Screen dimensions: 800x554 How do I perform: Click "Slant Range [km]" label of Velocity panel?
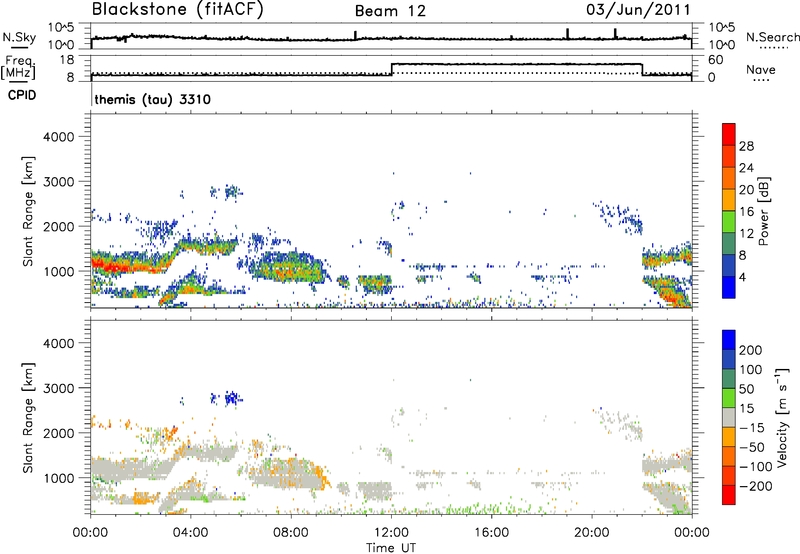click(29, 418)
